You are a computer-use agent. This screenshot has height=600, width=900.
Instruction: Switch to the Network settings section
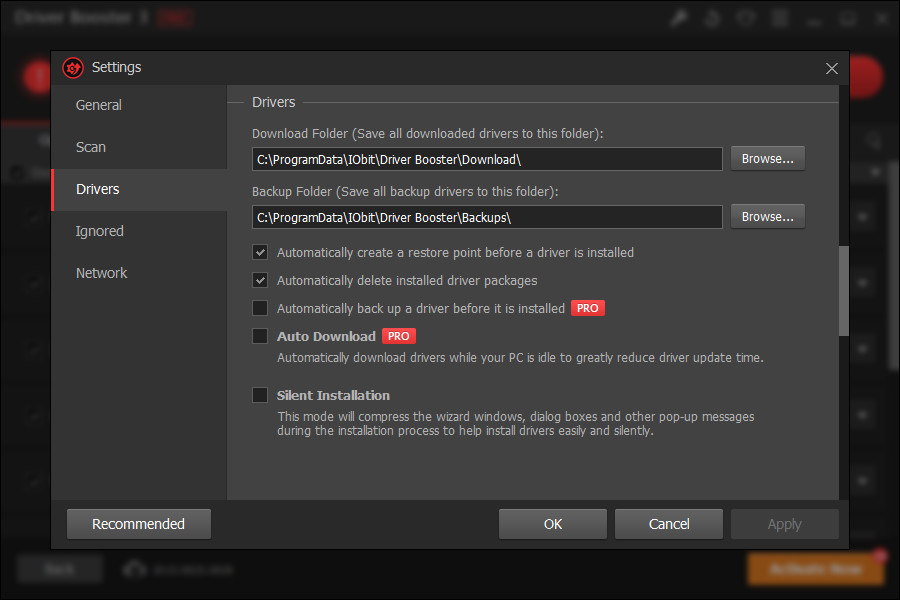click(101, 272)
